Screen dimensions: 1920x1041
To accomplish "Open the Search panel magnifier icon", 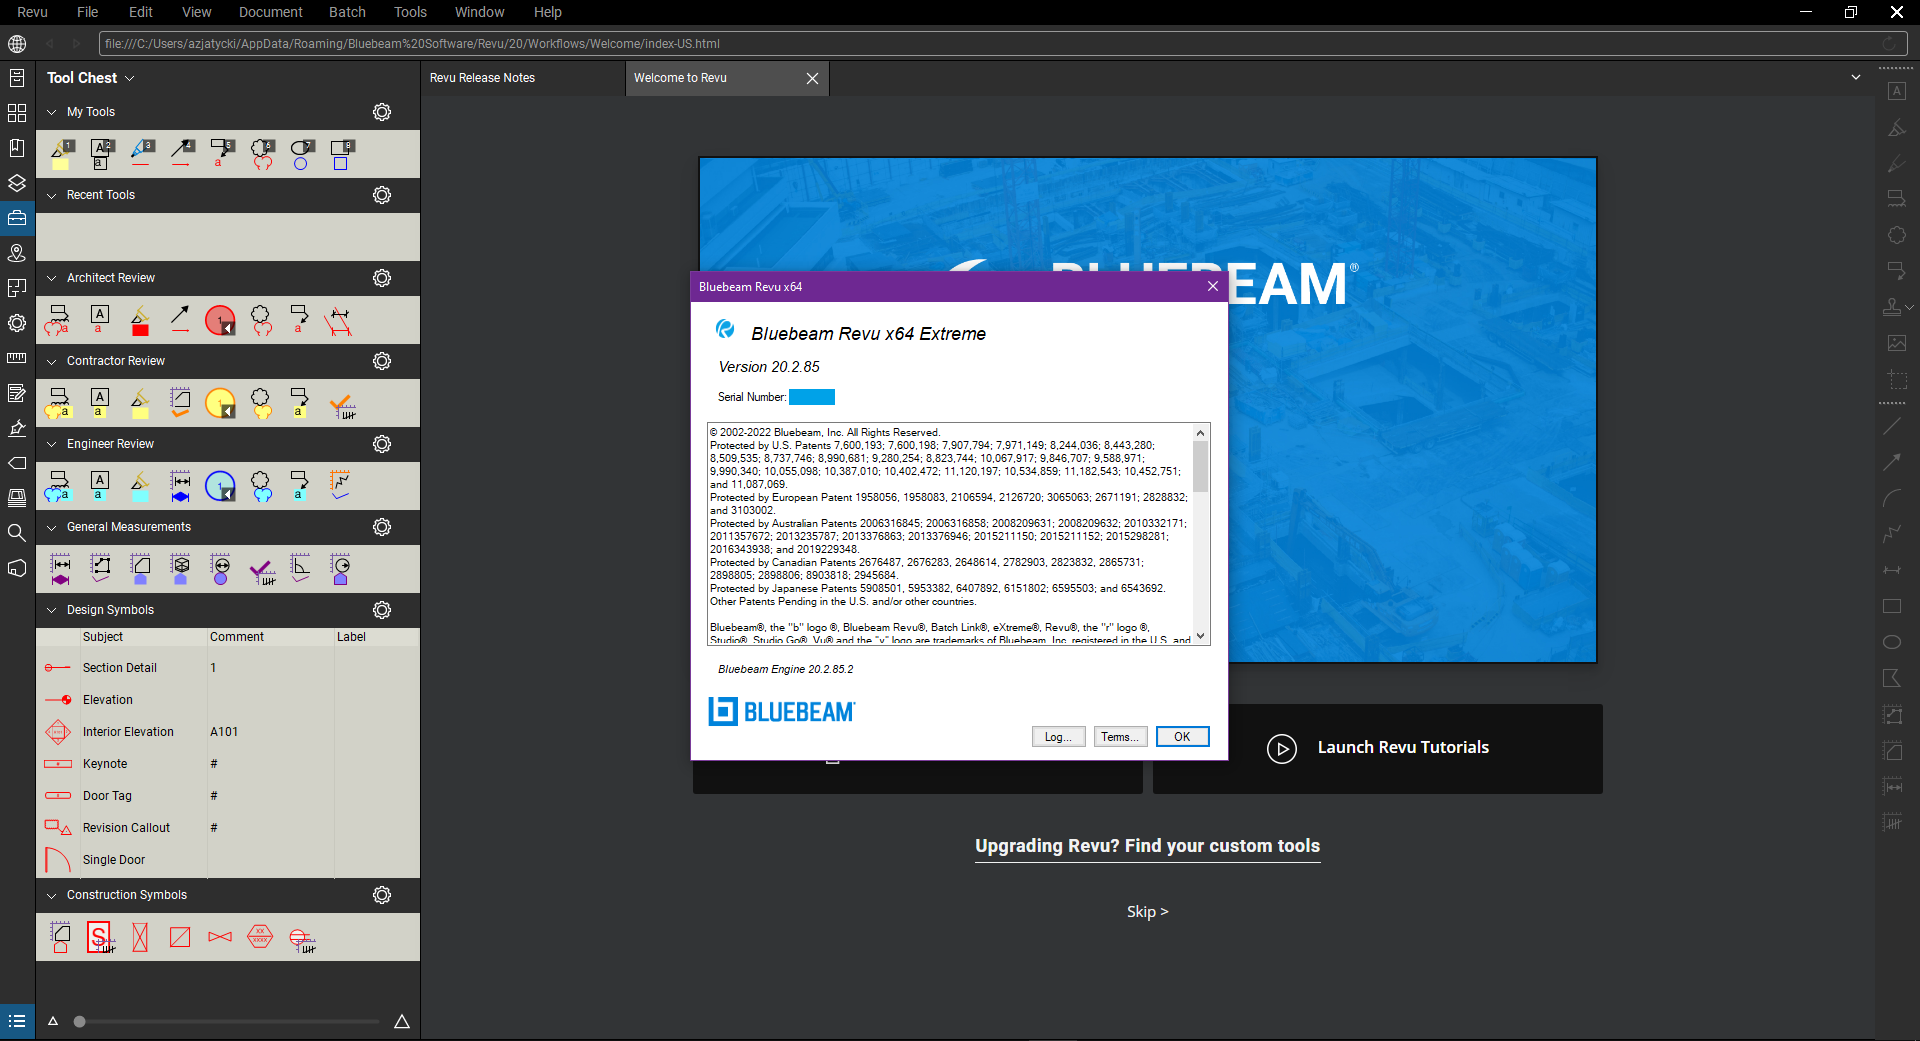I will [x=17, y=533].
